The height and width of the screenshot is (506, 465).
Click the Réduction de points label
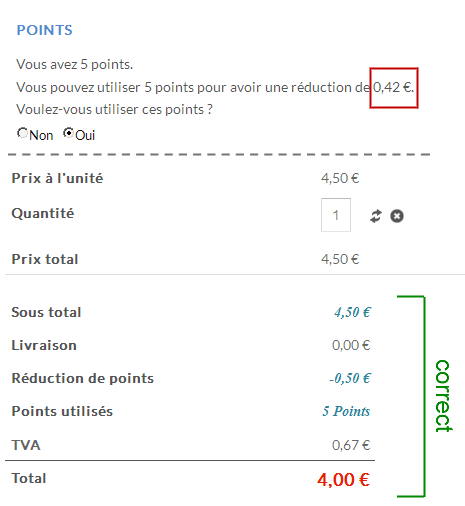(83, 378)
